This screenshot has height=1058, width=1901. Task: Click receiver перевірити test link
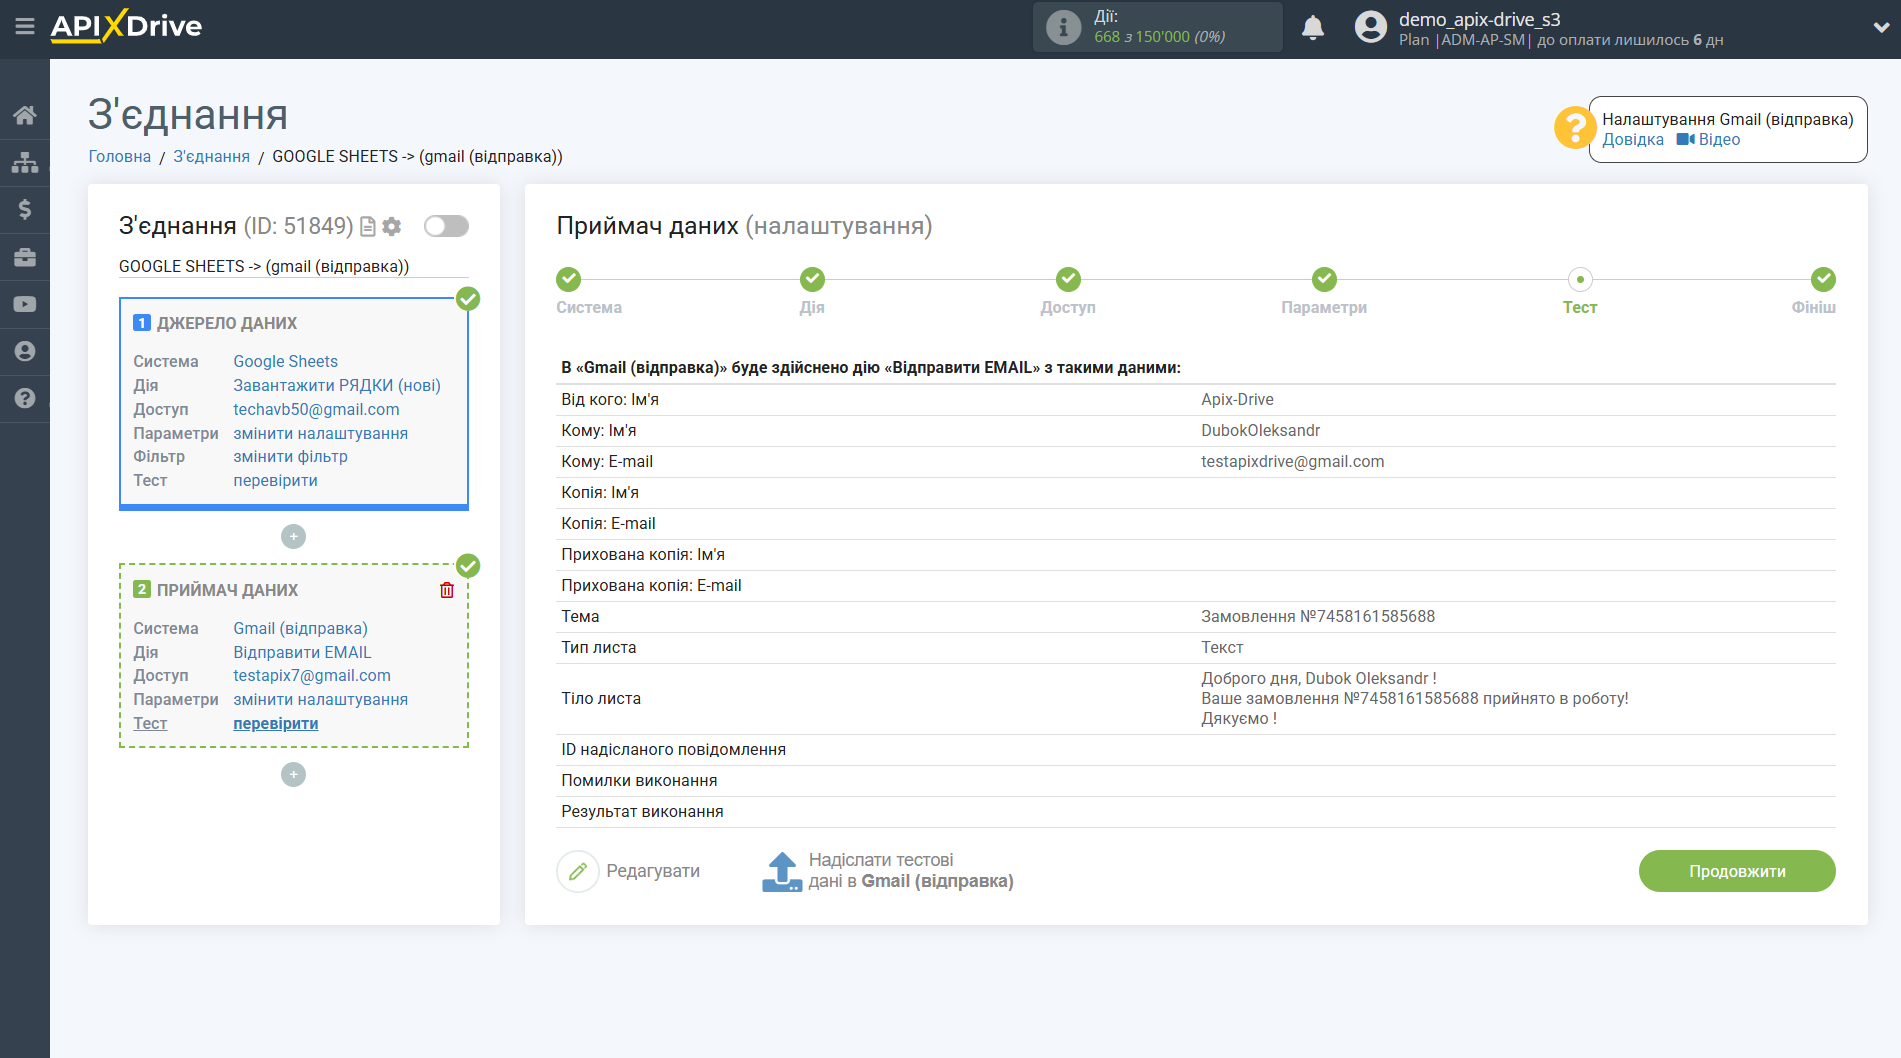pos(275,723)
